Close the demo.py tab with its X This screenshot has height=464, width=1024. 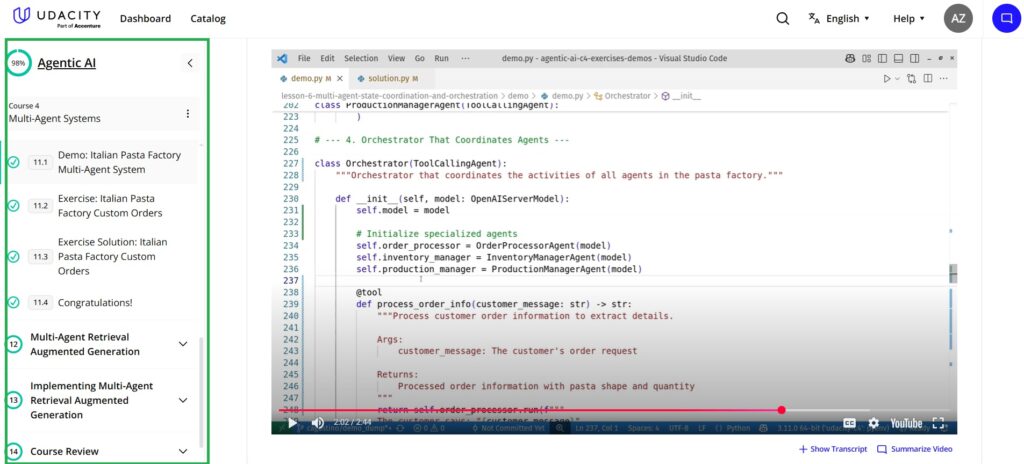coord(341,79)
